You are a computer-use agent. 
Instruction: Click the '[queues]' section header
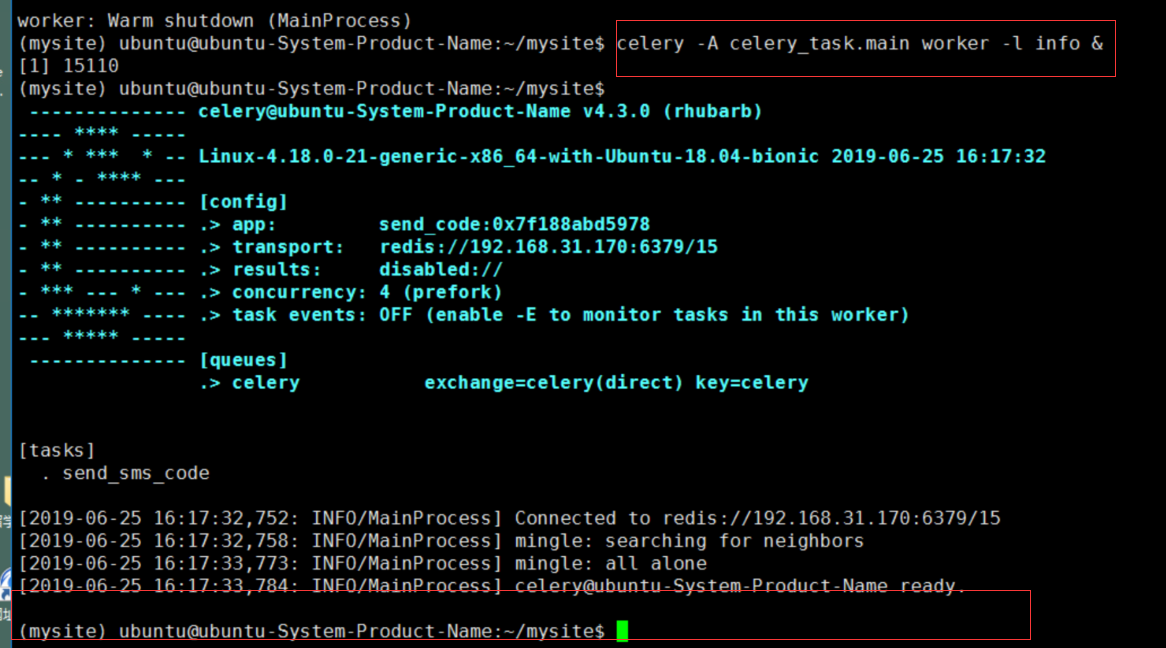click(243, 360)
